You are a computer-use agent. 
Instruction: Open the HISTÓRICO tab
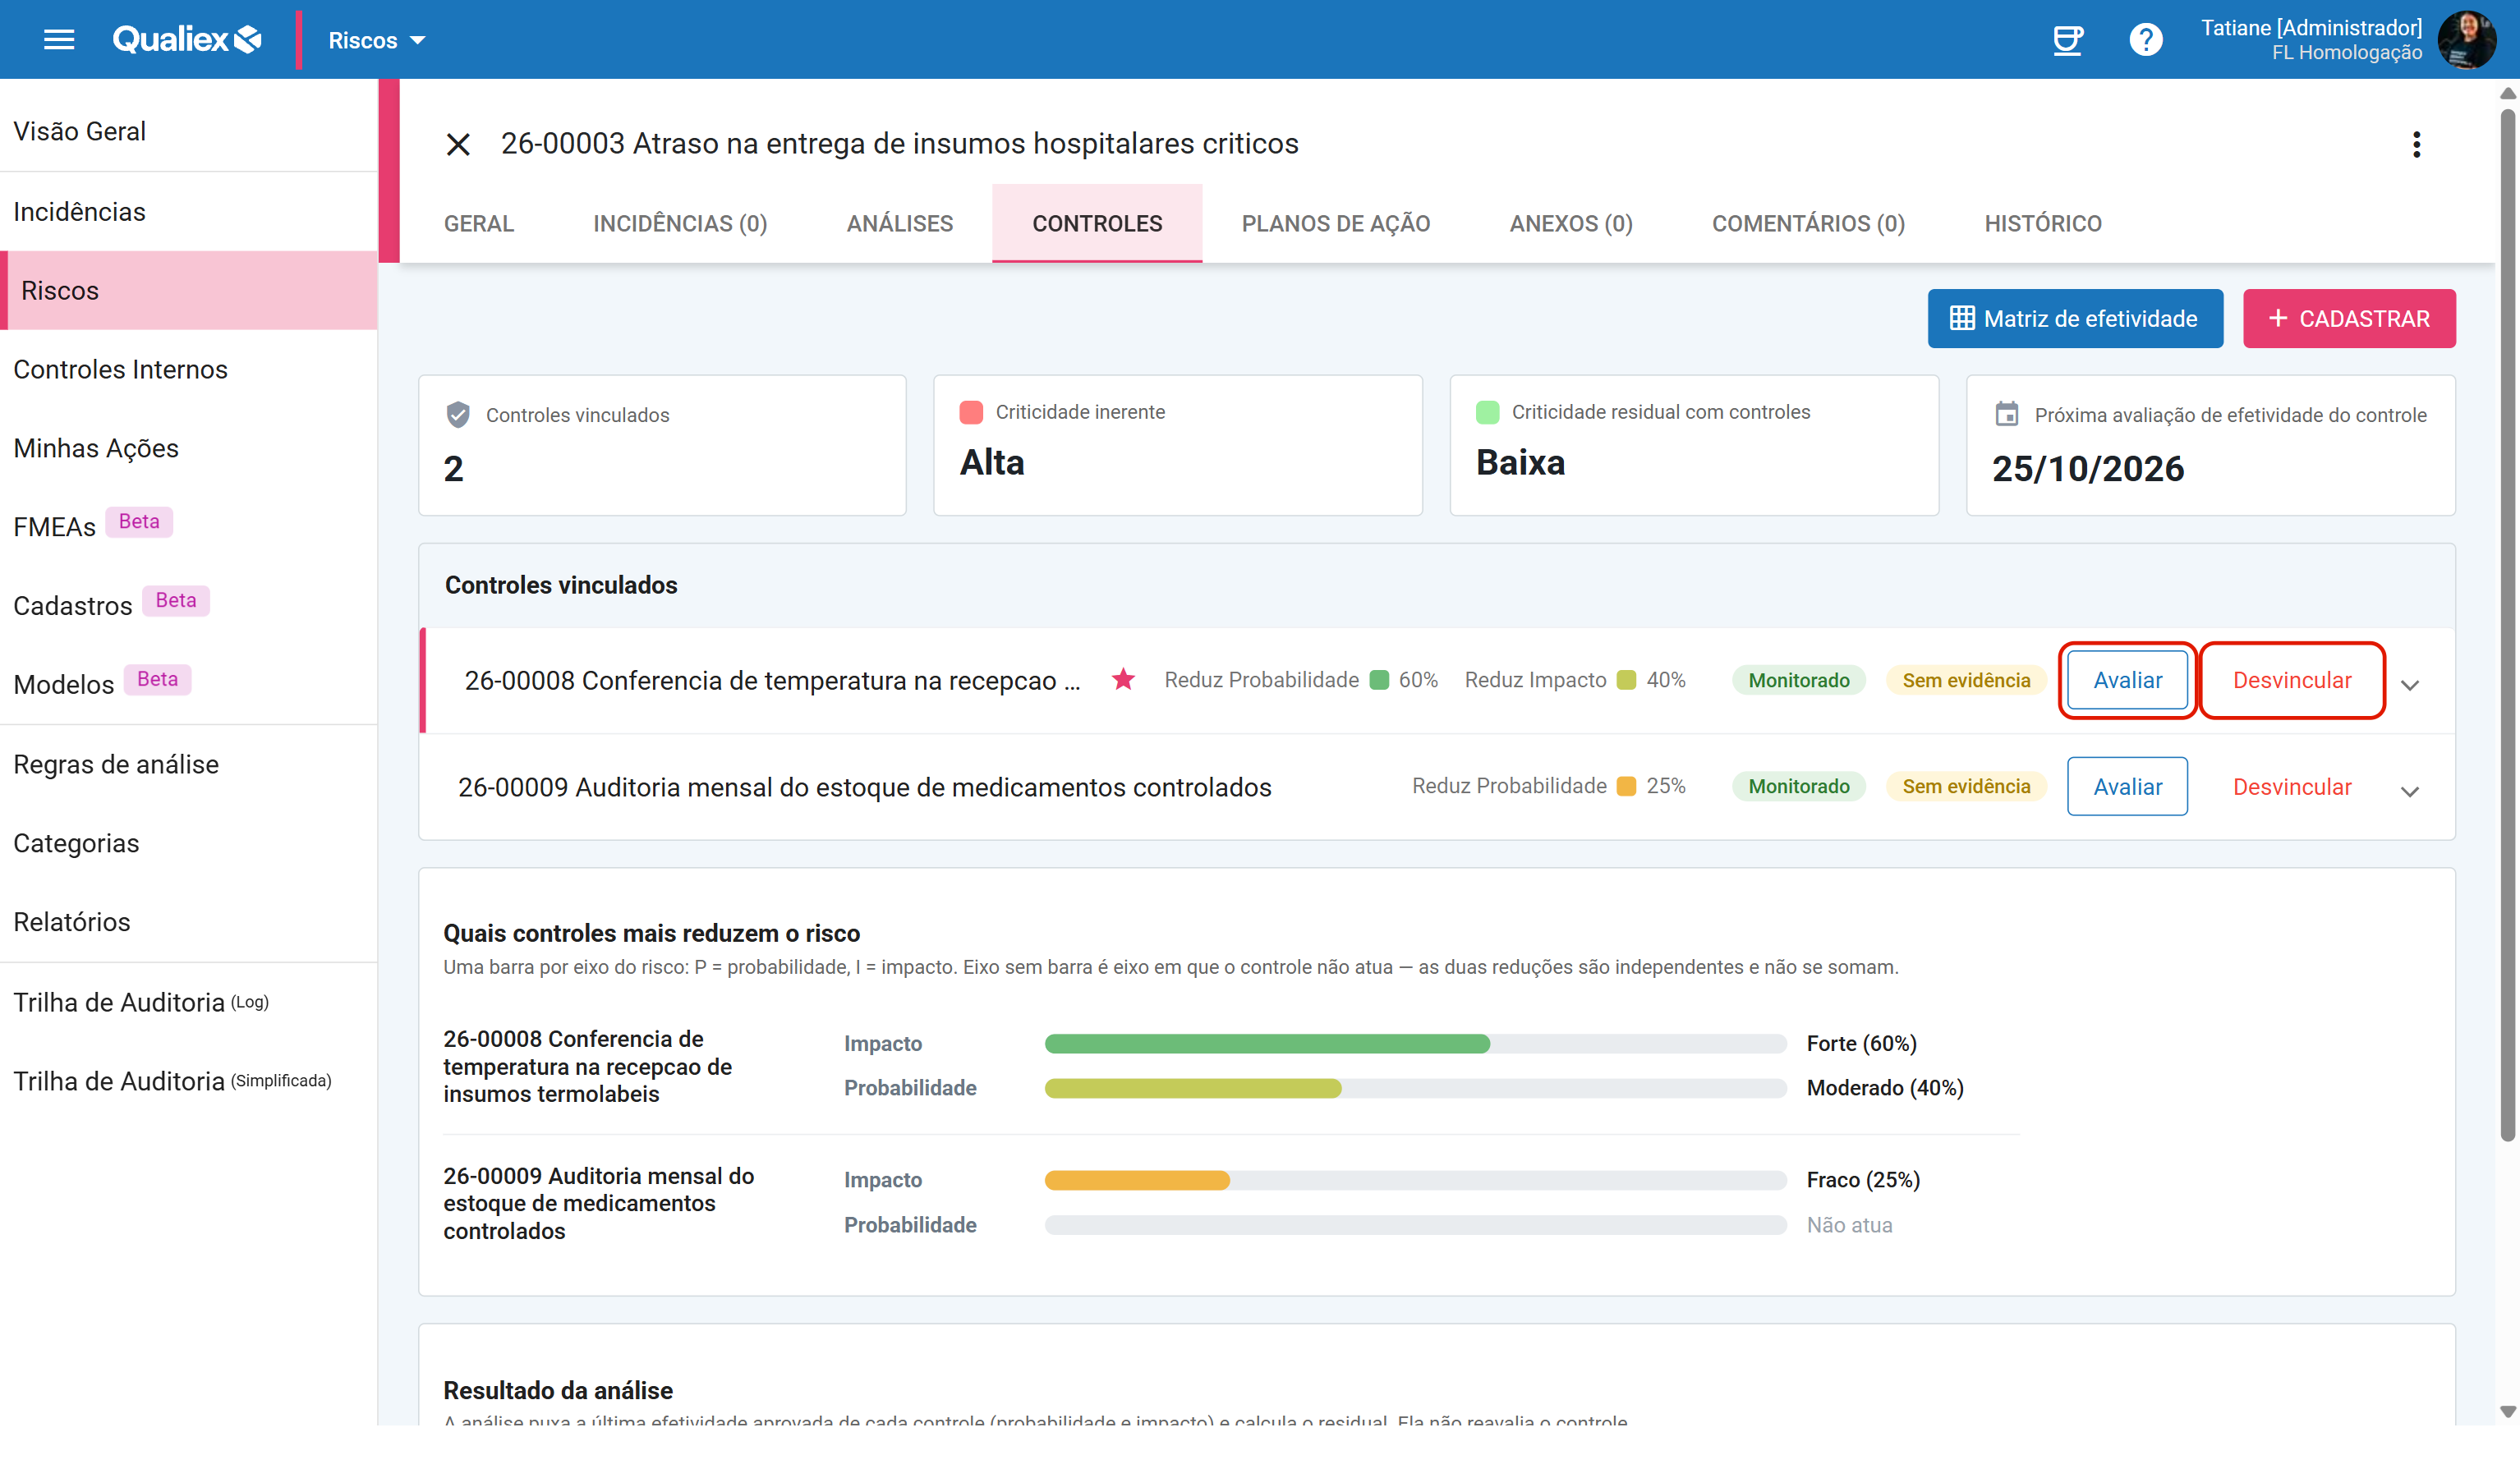click(2043, 223)
